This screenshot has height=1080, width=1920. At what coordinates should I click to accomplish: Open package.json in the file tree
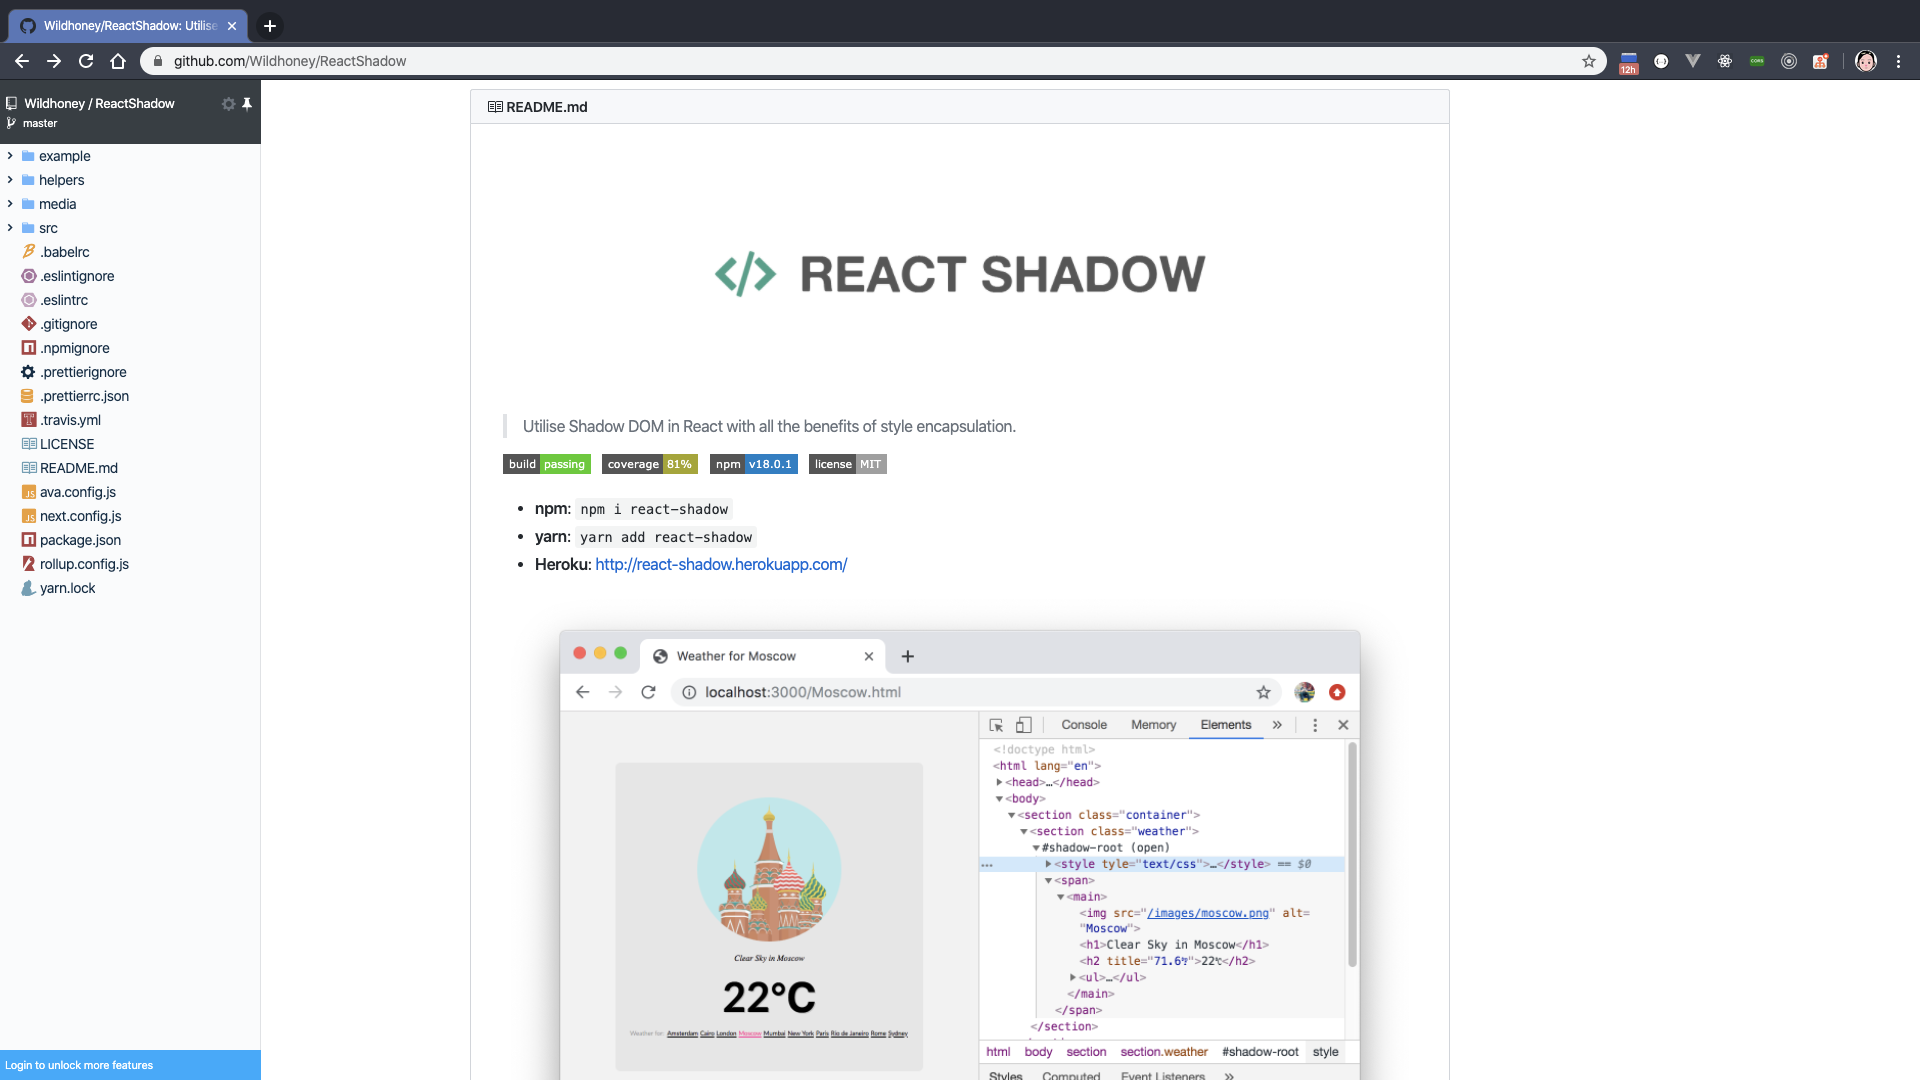(x=80, y=540)
